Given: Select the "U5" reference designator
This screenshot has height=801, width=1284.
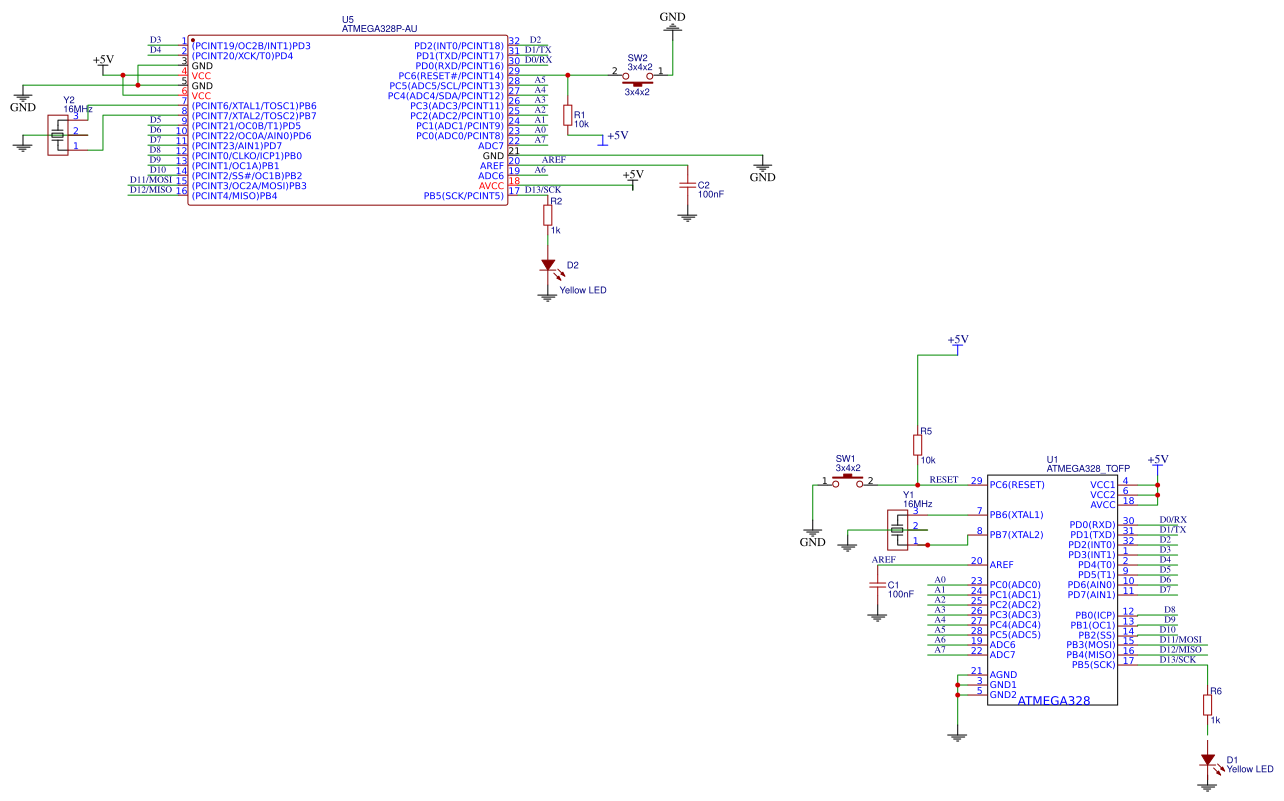Looking at the screenshot, I should coord(347,20).
